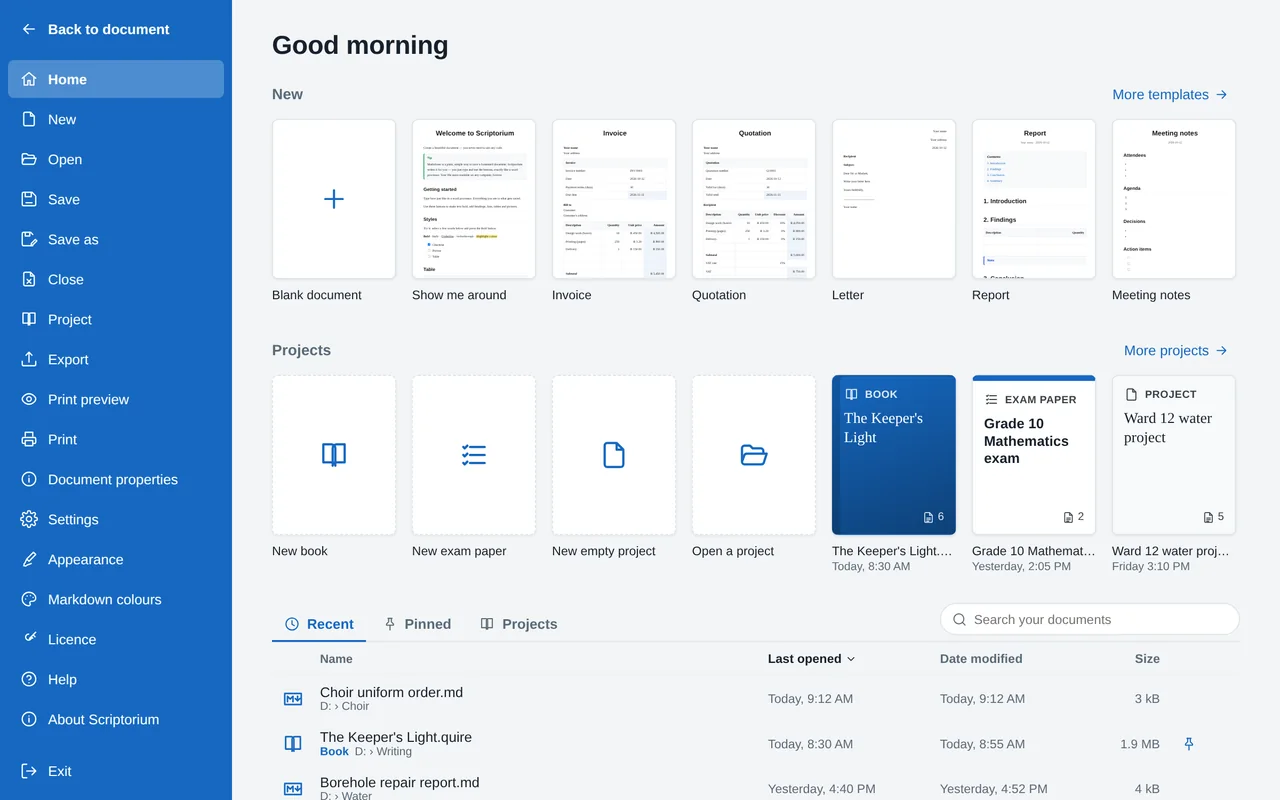The image size is (1280, 800).
Task: Open the Ward 12 water project card
Action: point(1174,455)
